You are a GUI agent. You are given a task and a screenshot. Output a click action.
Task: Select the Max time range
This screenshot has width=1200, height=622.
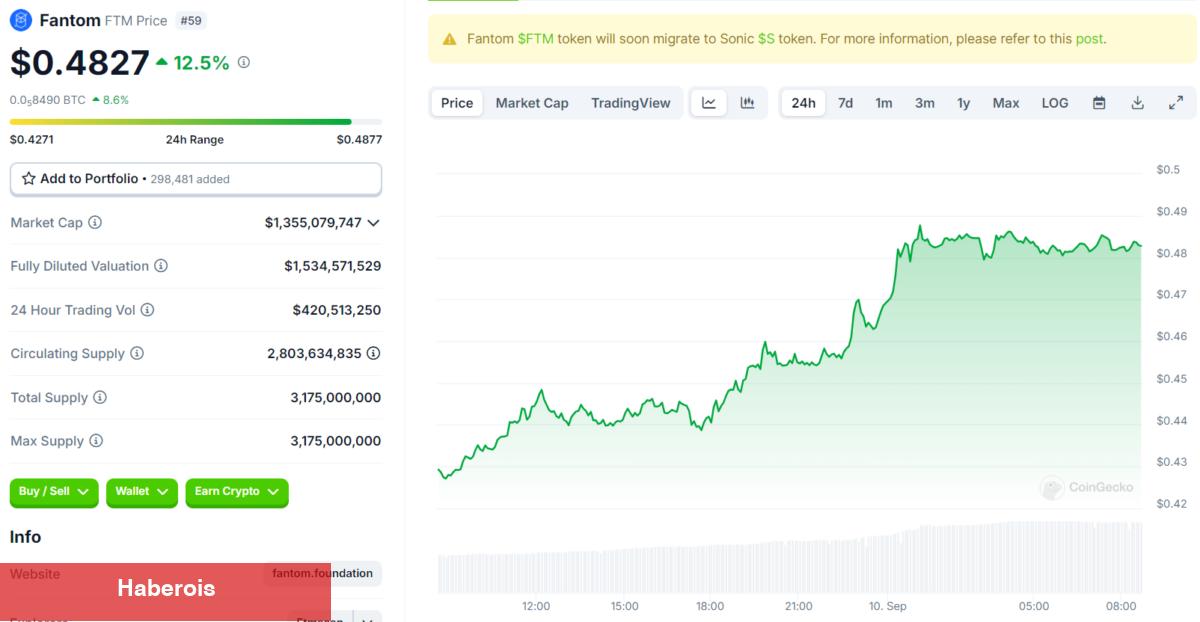pos(1006,103)
